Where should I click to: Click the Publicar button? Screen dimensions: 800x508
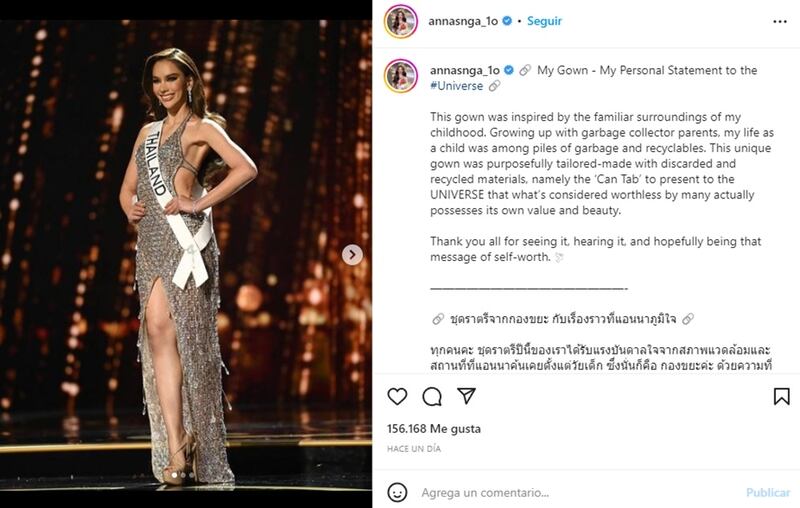(x=768, y=493)
